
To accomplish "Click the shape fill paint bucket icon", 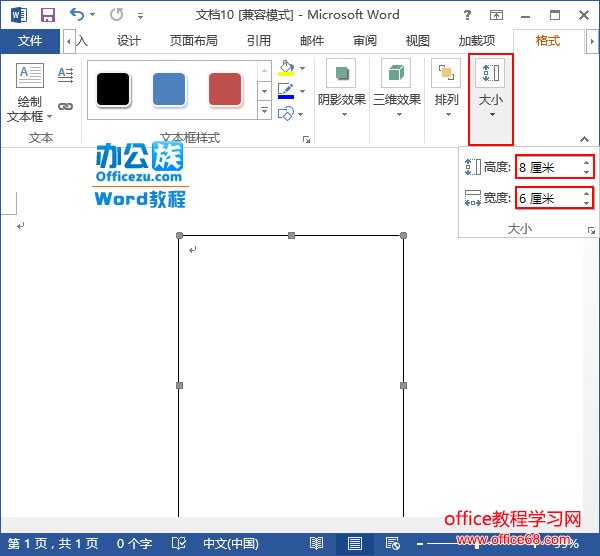I will tap(286, 68).
